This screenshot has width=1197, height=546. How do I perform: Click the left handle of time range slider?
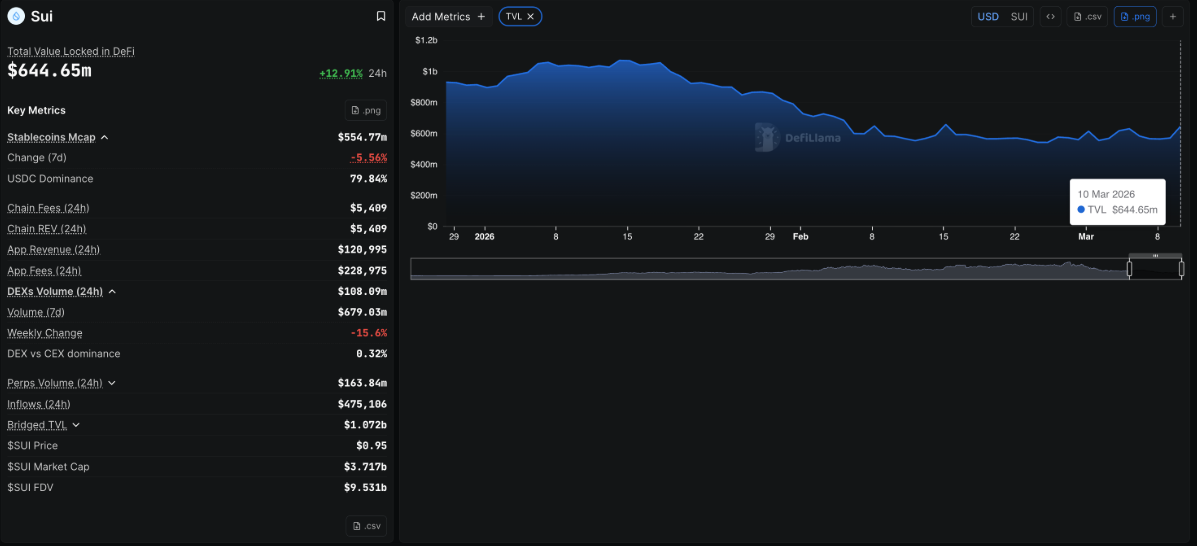tap(1130, 268)
